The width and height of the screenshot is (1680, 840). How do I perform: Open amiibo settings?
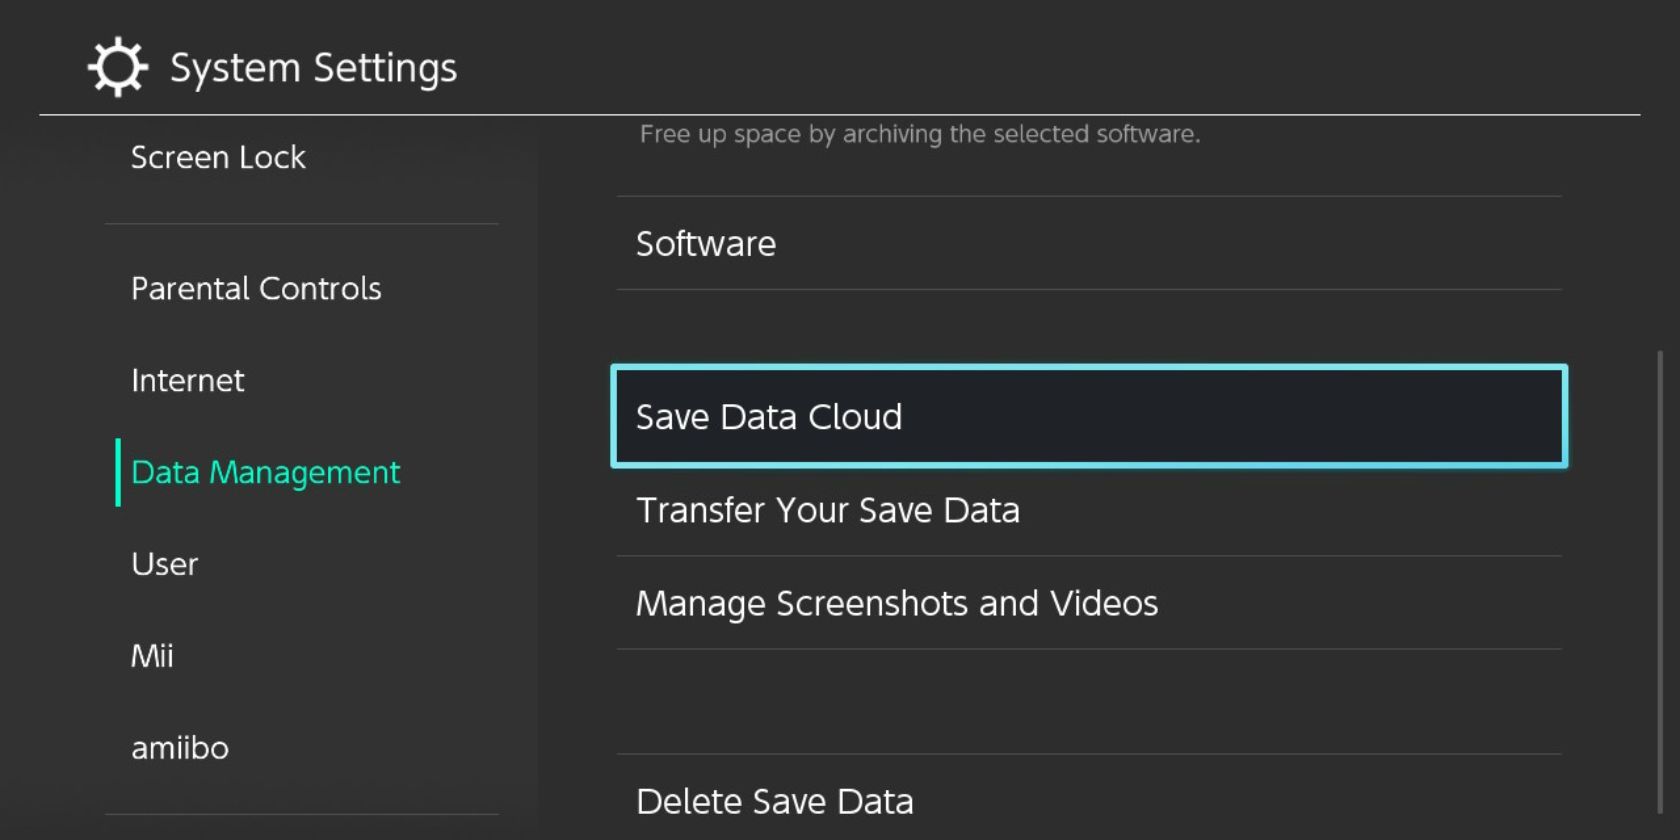(x=180, y=748)
